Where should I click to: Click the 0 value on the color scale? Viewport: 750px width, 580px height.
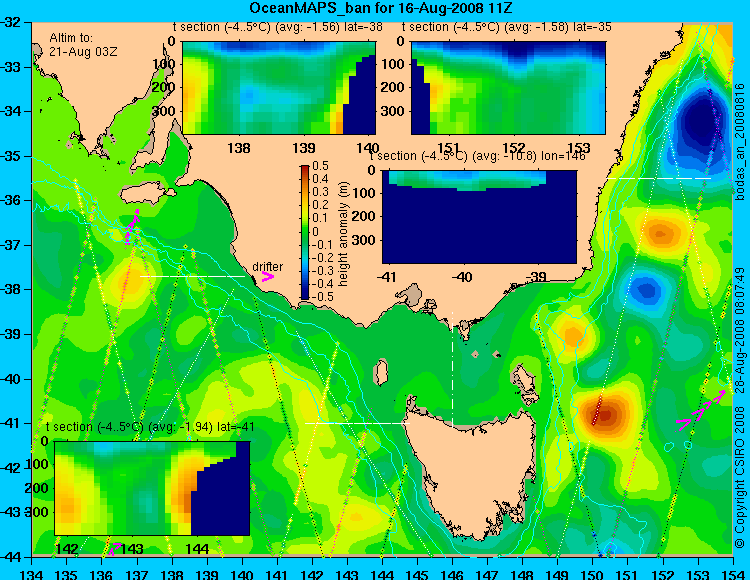point(315,231)
